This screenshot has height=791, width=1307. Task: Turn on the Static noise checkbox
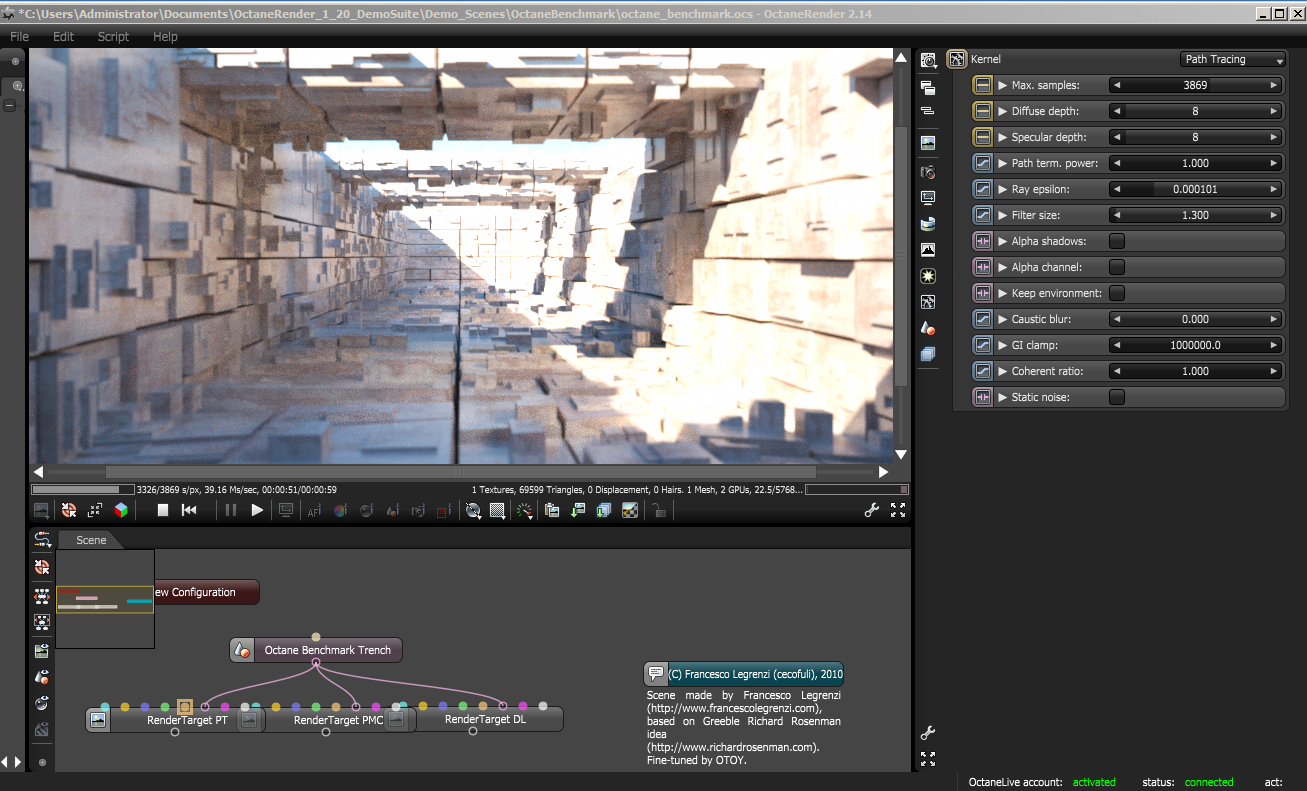1117,397
